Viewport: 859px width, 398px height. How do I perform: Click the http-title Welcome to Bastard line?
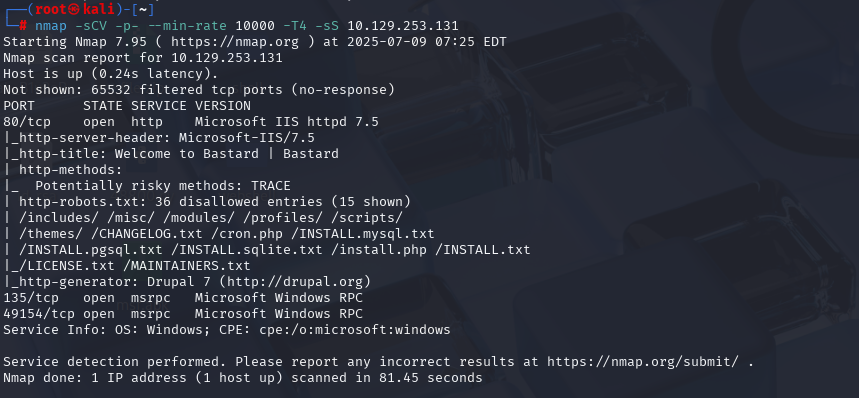171,154
